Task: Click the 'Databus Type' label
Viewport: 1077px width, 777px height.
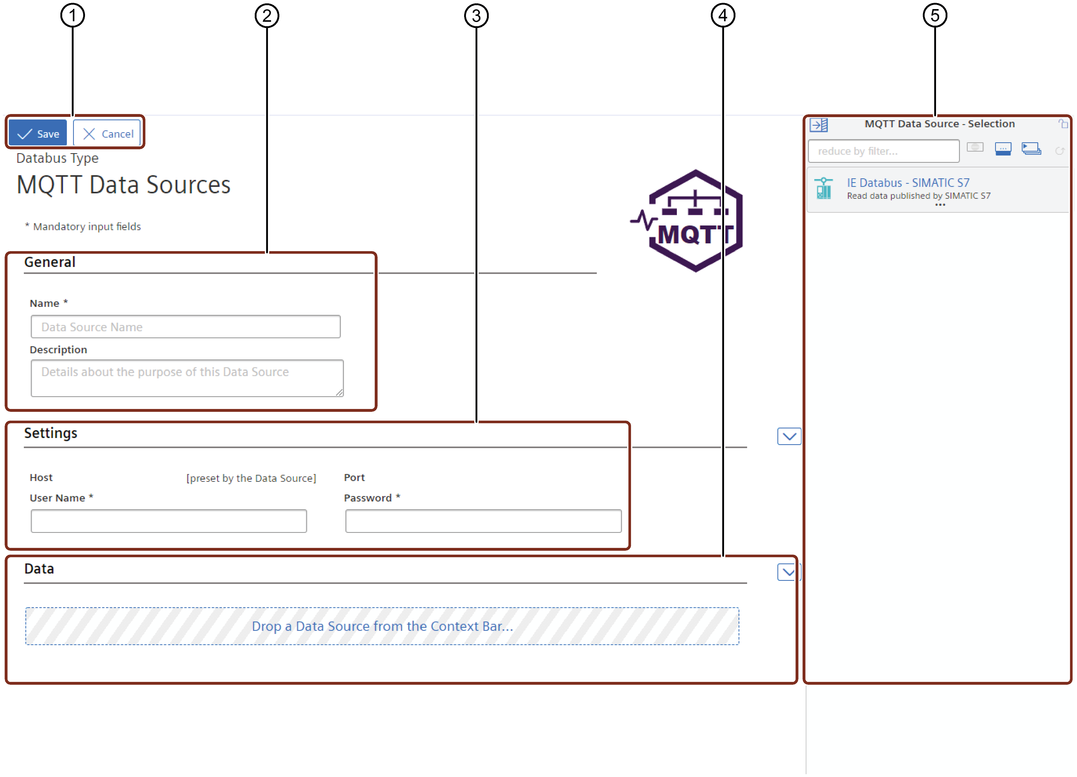Action: click(57, 158)
